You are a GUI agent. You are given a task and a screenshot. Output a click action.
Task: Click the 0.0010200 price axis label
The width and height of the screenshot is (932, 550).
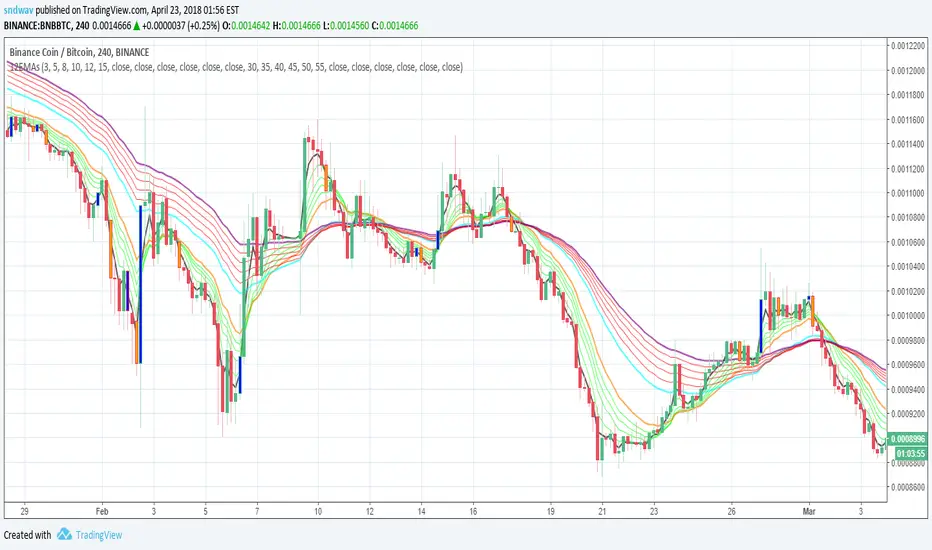(x=908, y=291)
